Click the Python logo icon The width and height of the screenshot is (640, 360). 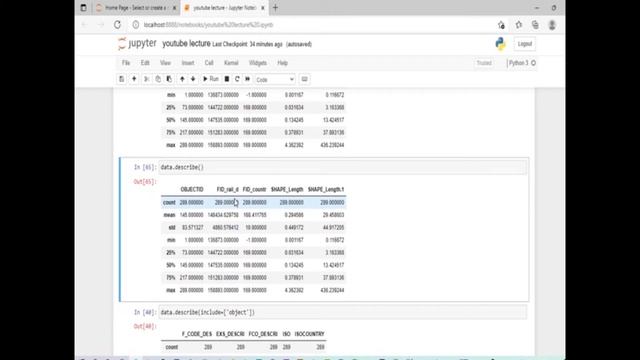500,44
